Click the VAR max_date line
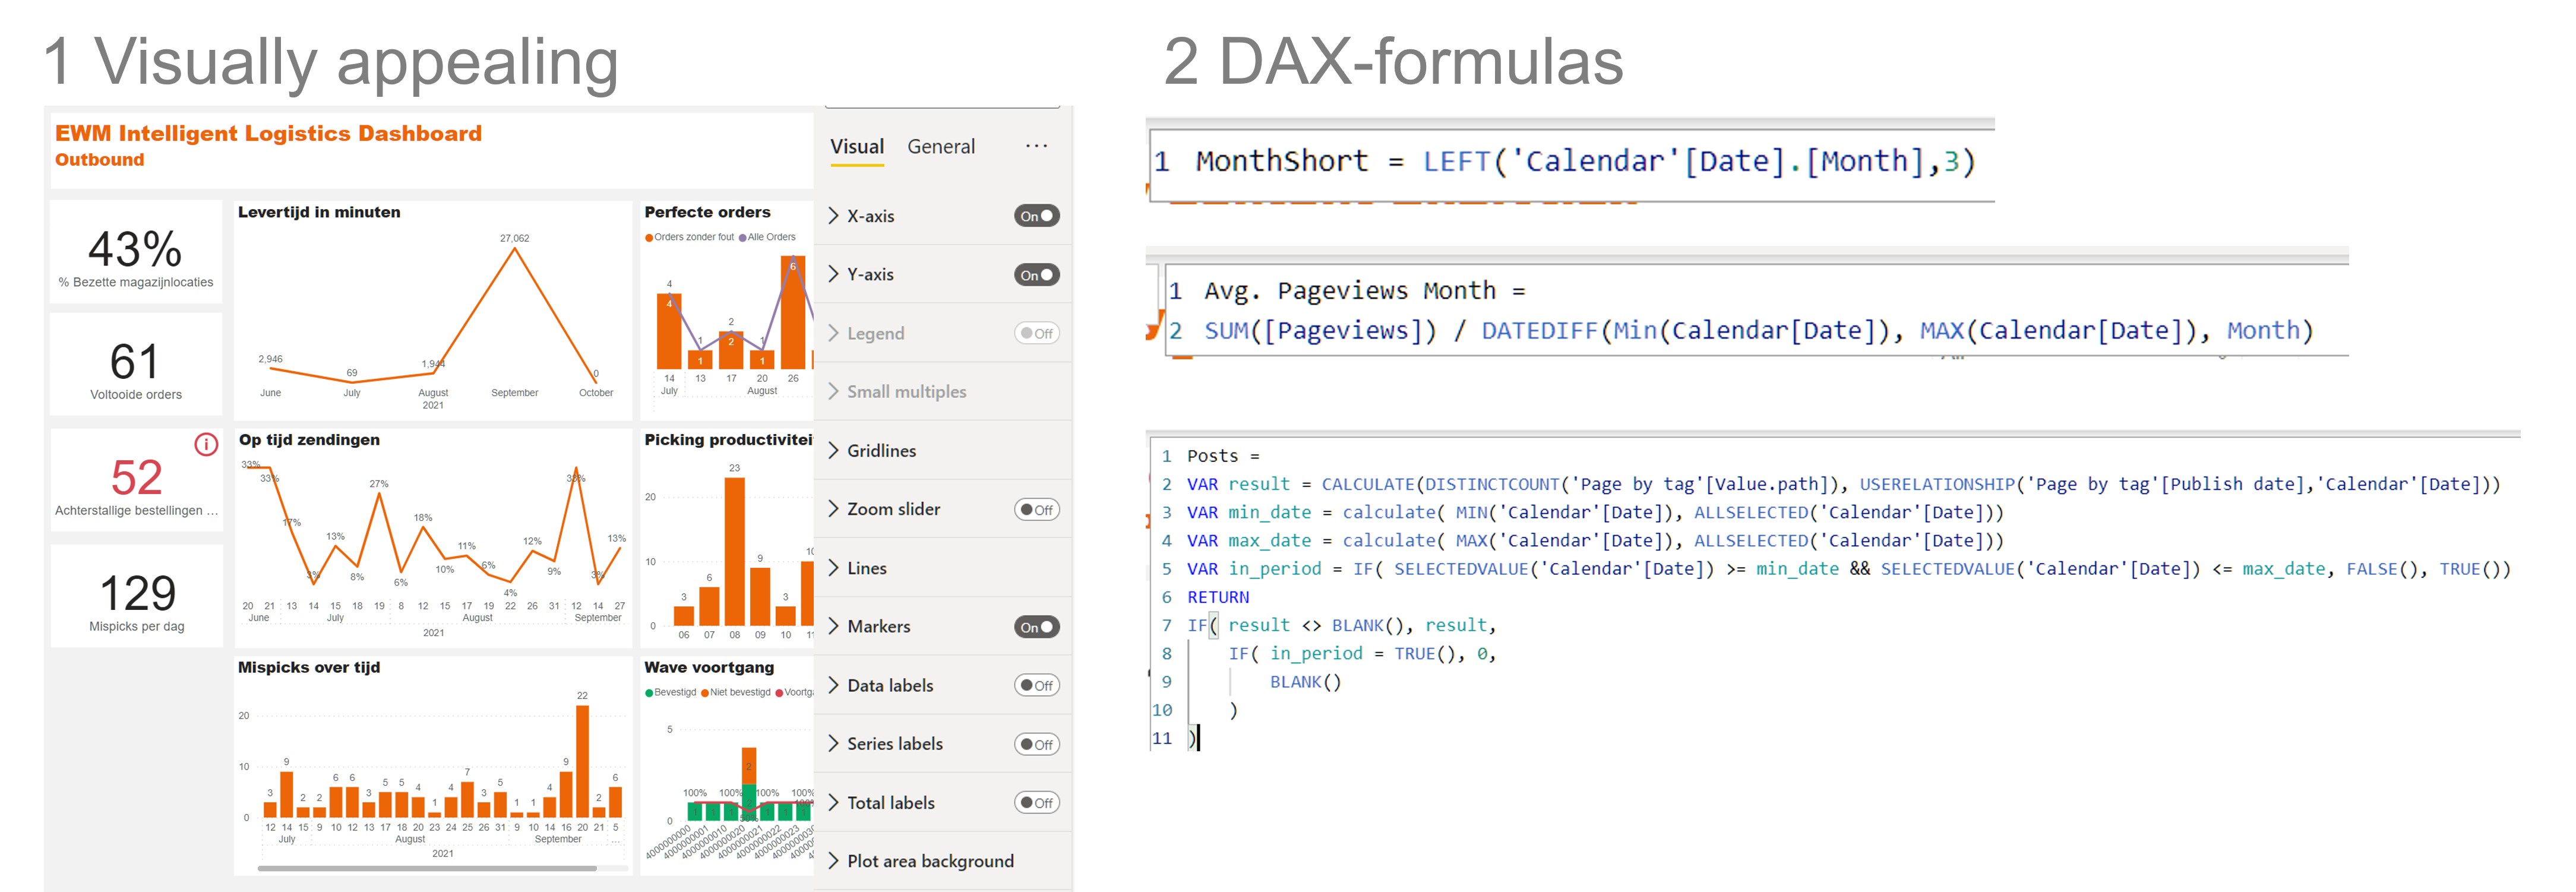 [1595, 541]
